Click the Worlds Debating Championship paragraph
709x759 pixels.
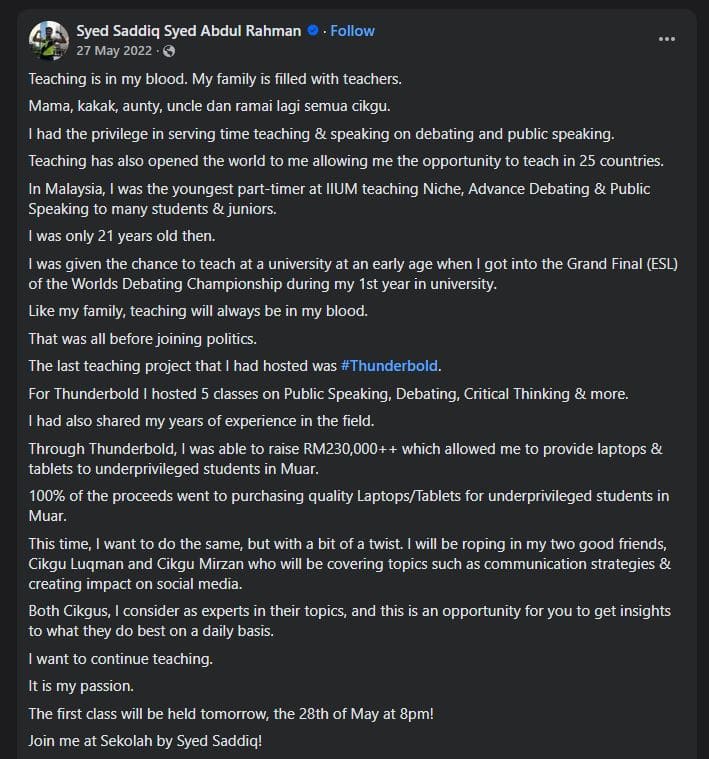(x=353, y=273)
